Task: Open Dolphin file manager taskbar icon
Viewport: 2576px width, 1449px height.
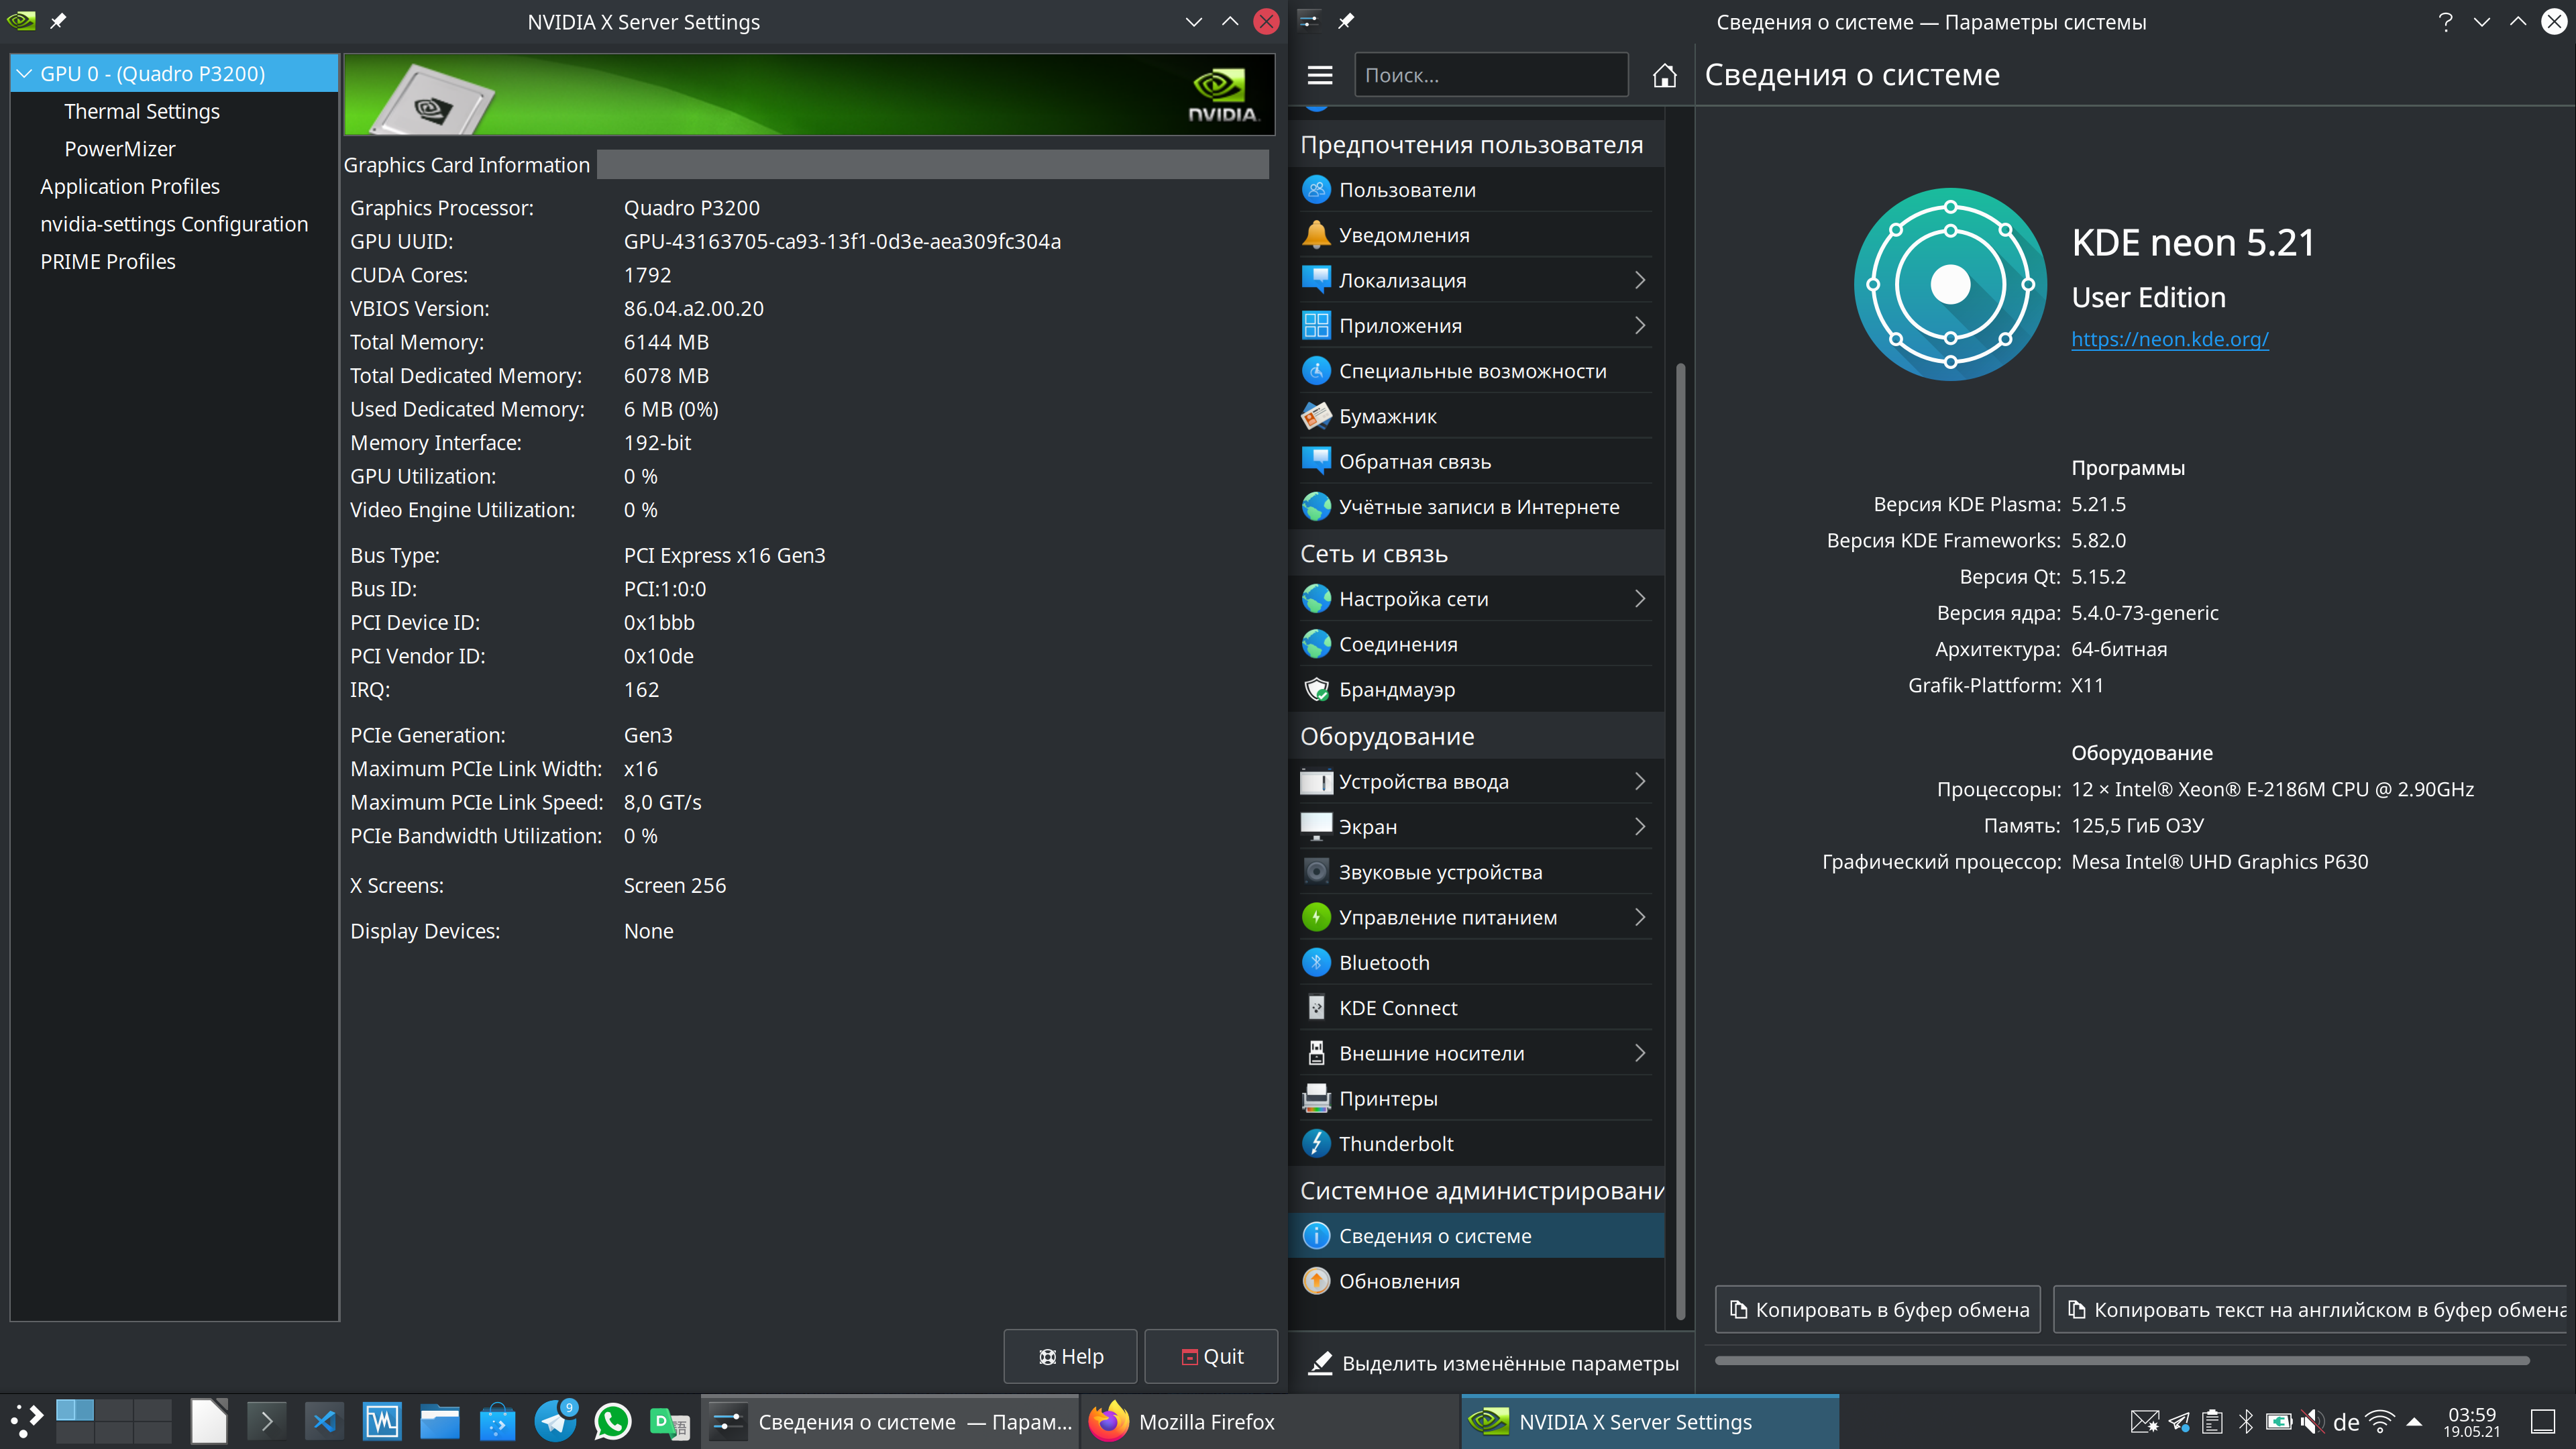Action: click(x=439, y=1421)
